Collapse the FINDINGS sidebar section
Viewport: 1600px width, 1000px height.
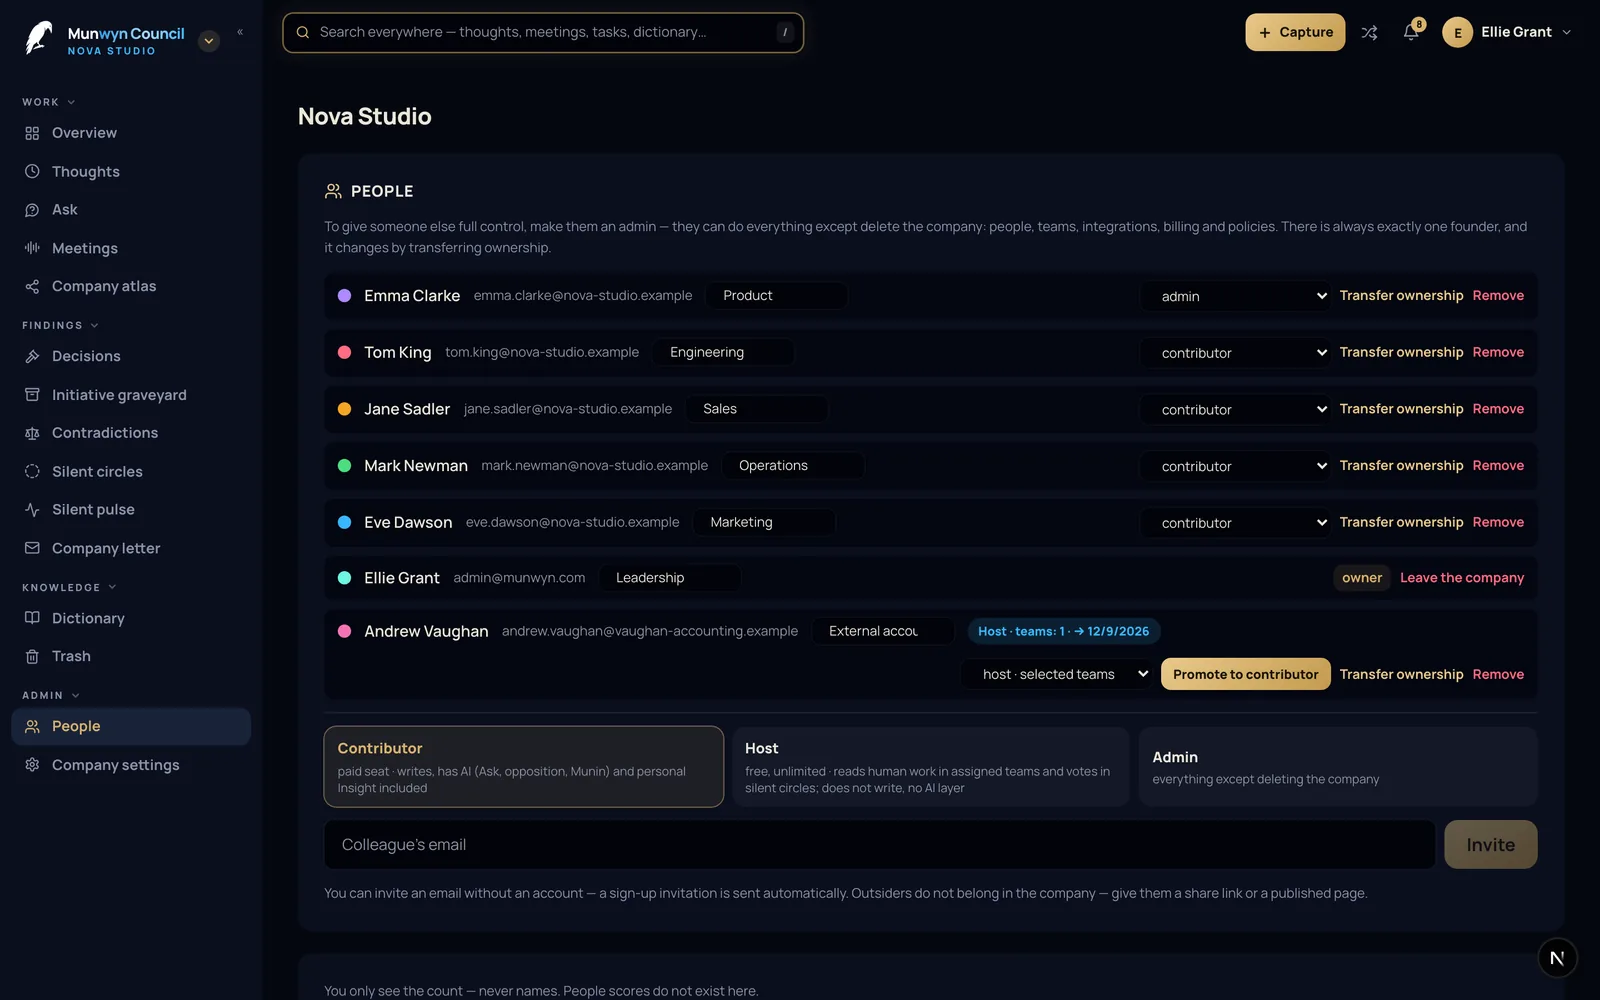[60, 325]
